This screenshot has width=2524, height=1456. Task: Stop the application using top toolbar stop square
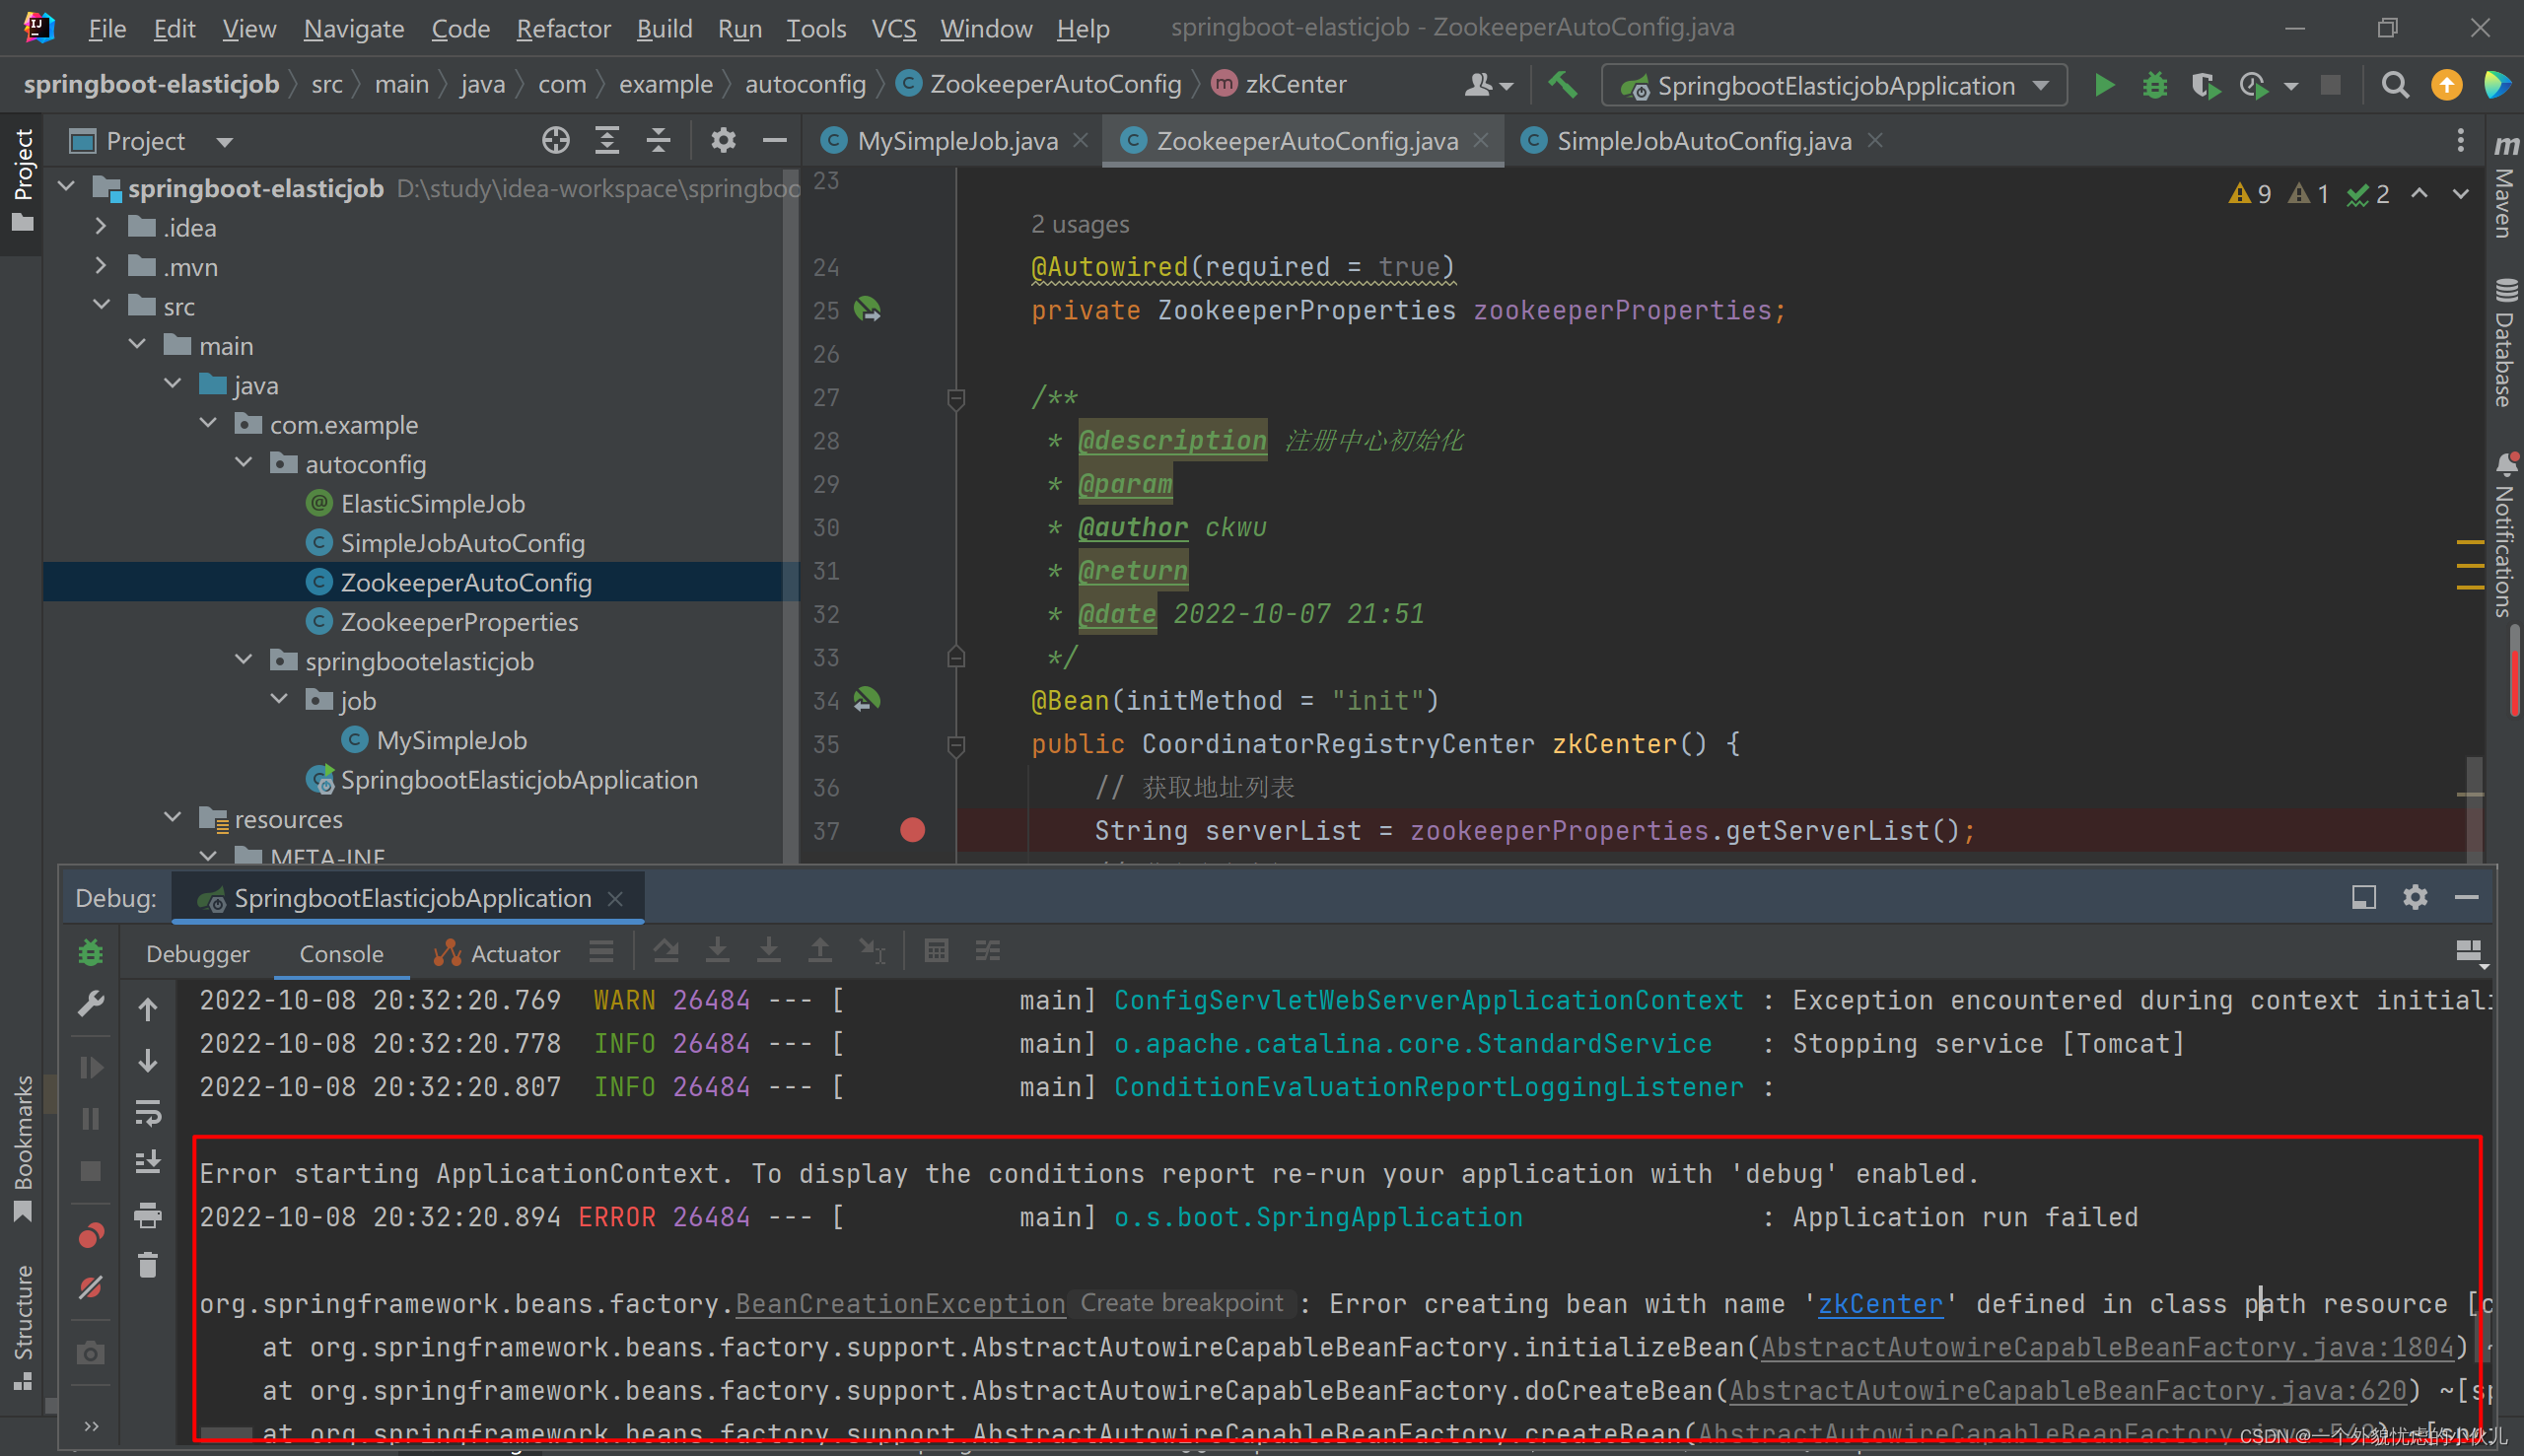2330,86
